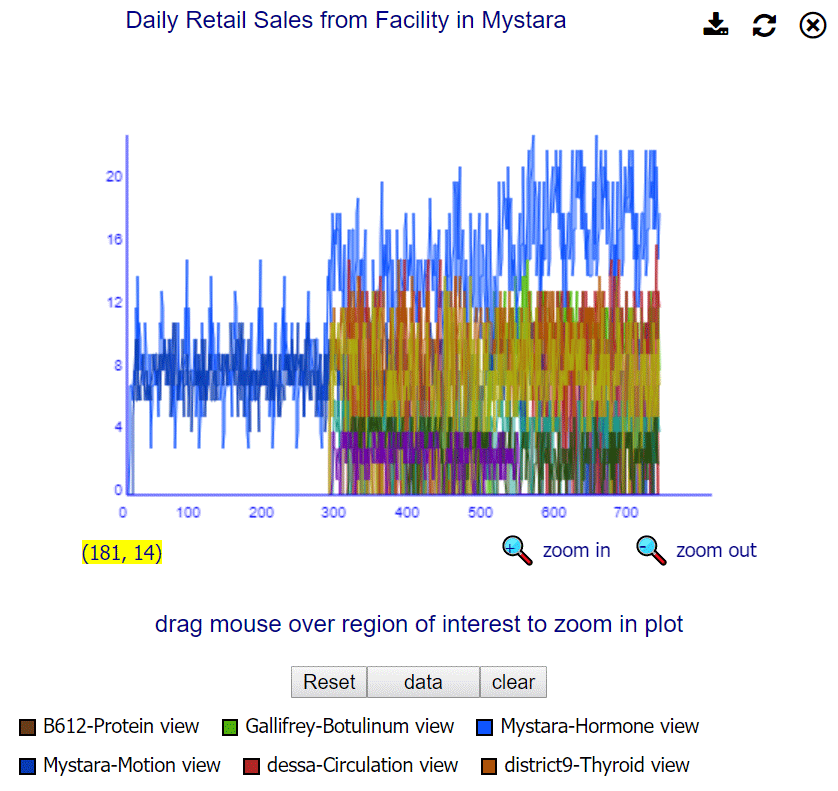Click the x-axis label 300
Viewport: 838px width, 791px height.
[x=333, y=513]
